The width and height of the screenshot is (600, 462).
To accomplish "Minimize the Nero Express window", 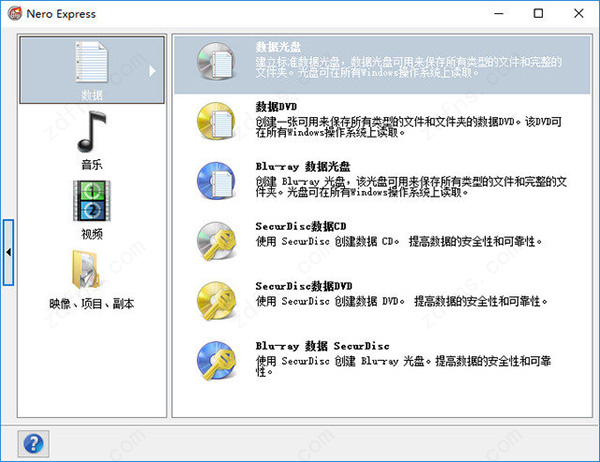I will tap(499, 13).
